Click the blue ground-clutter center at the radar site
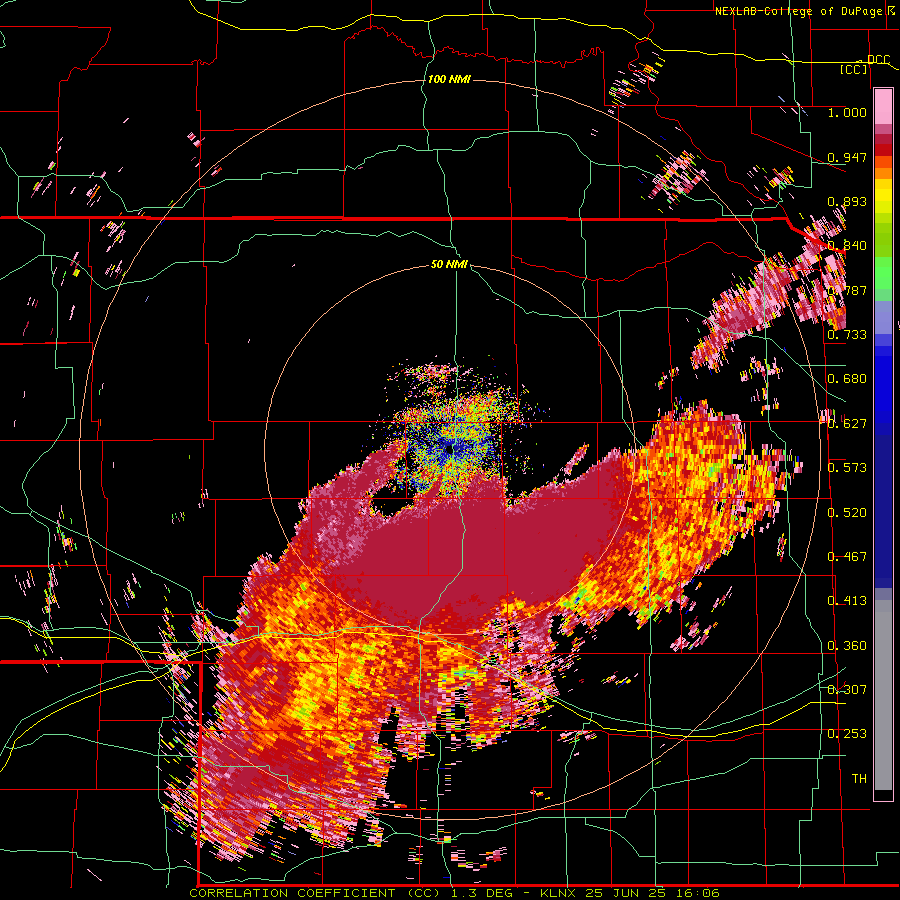Viewport: 900px width, 900px height. point(449,449)
